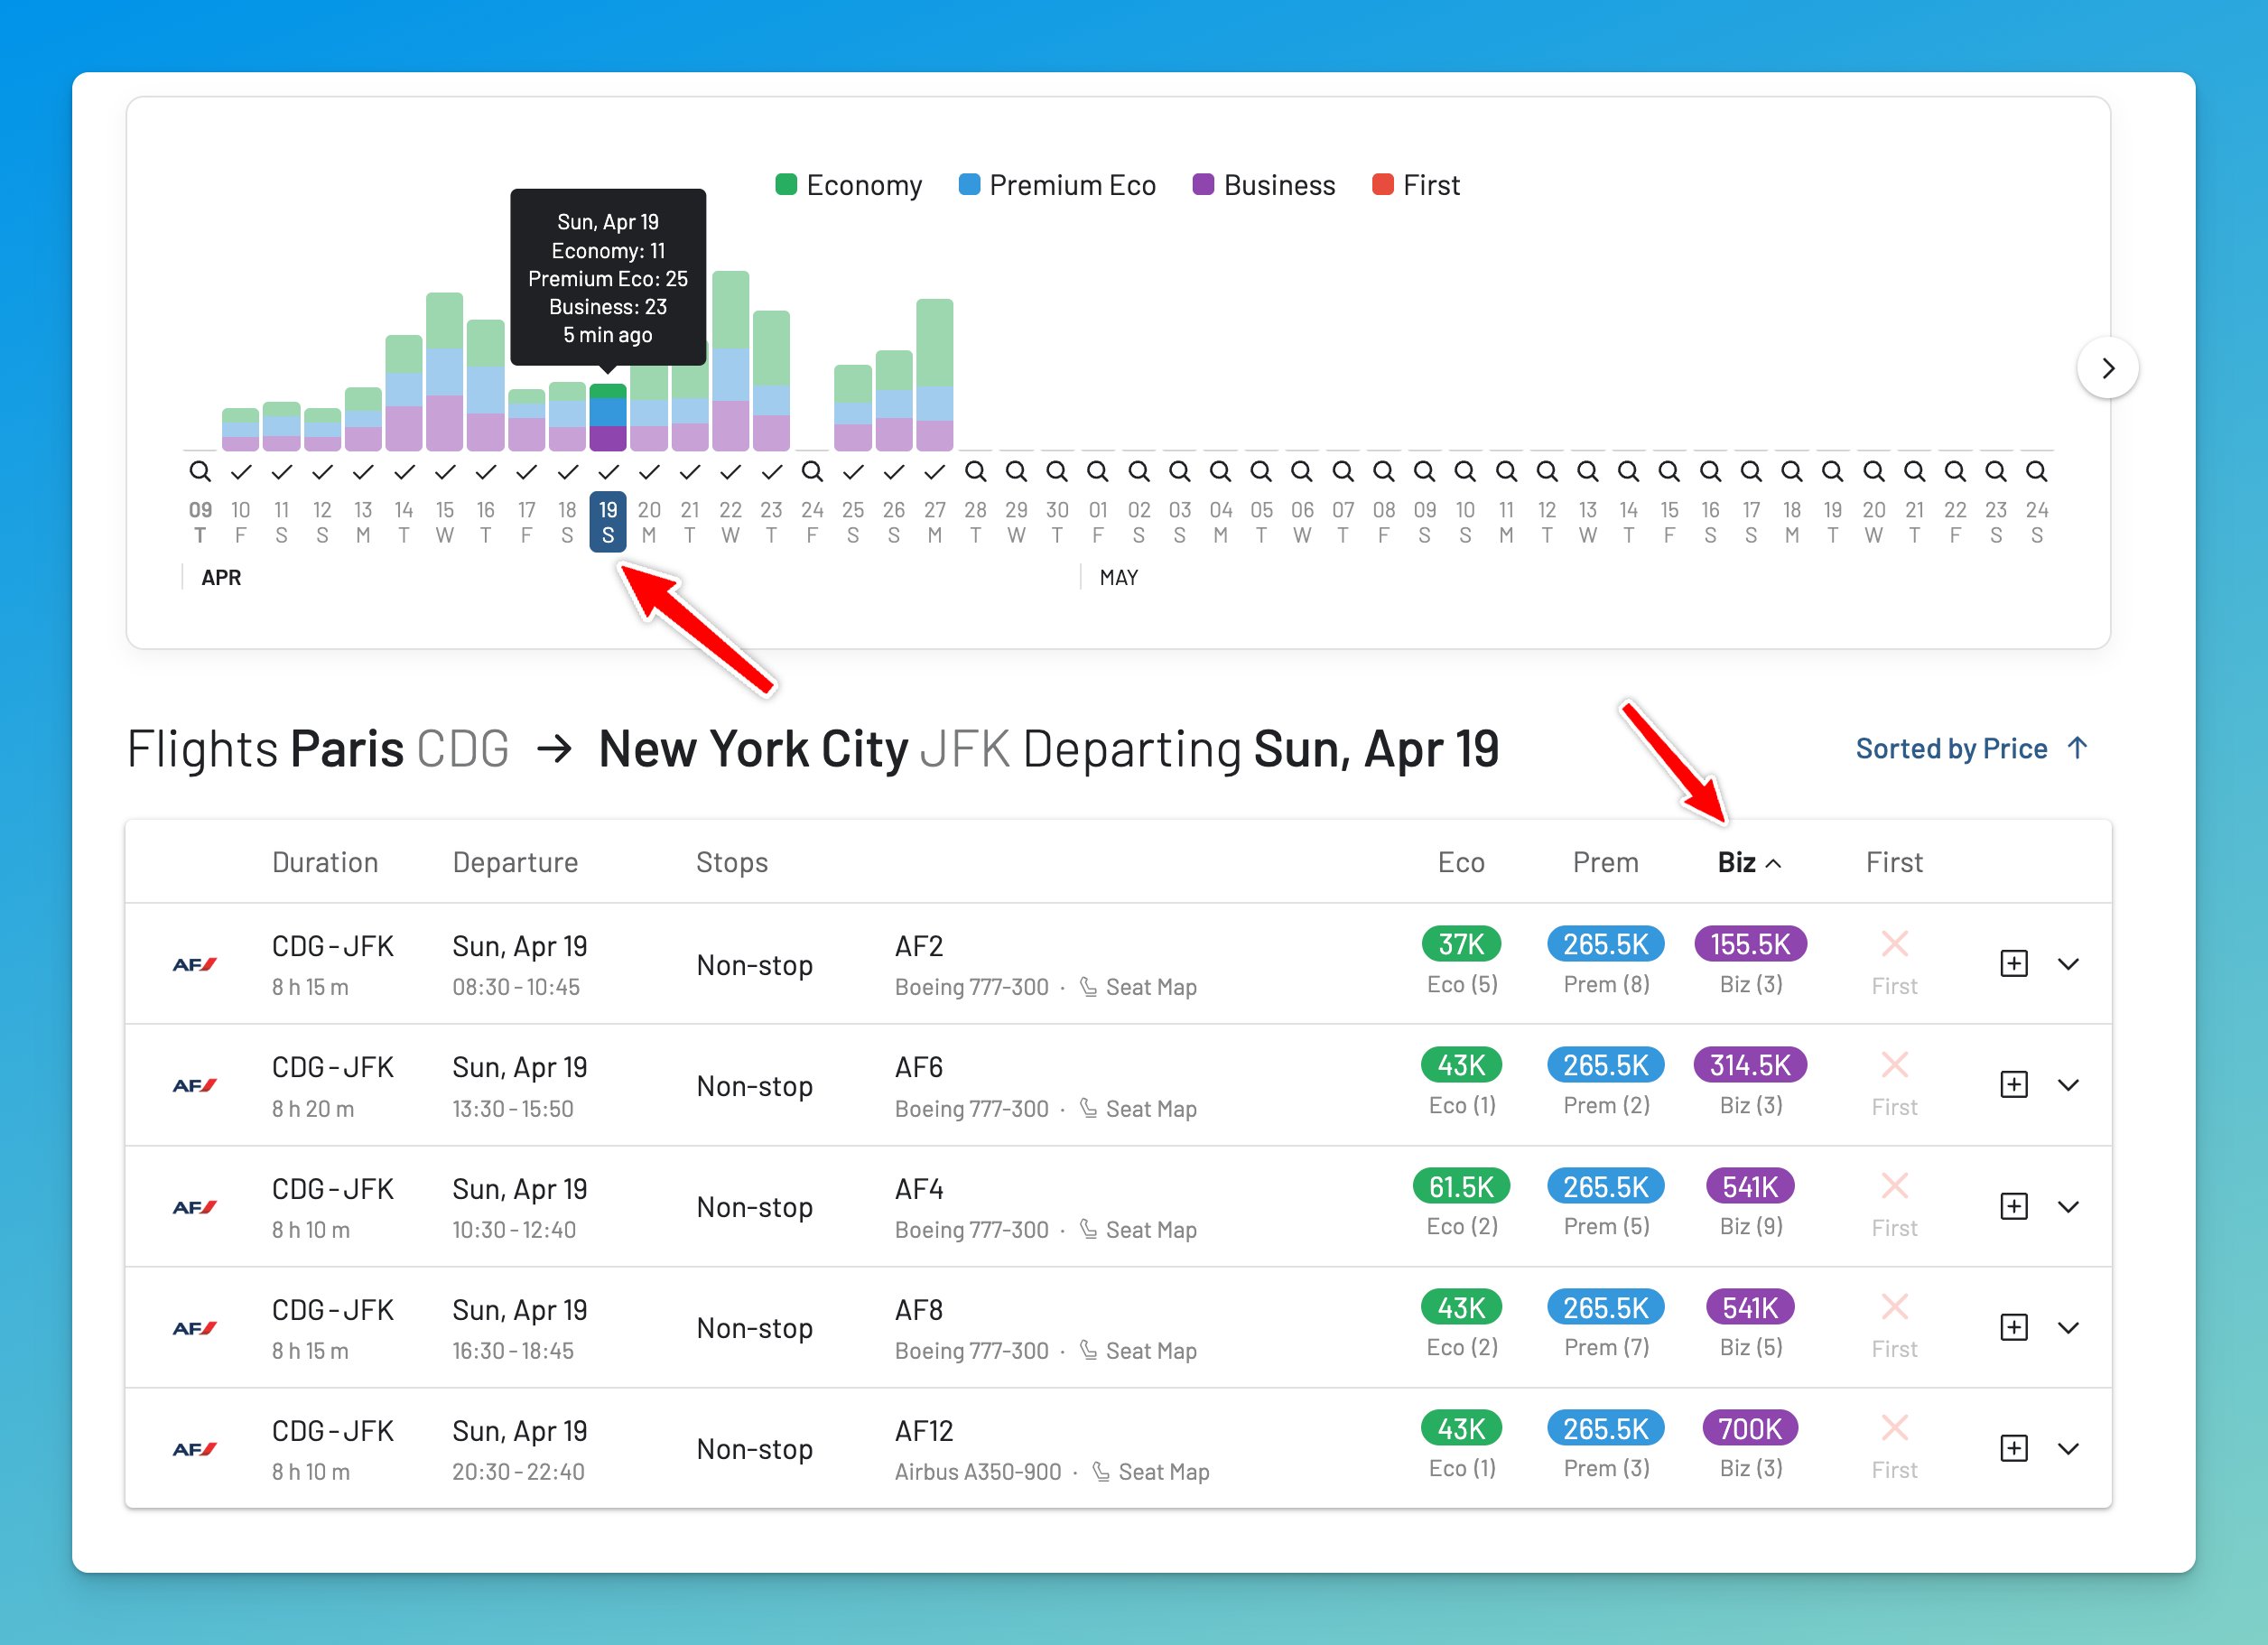2268x1645 pixels.
Task: Expand details for flight AF8
Action: coord(2068,1328)
